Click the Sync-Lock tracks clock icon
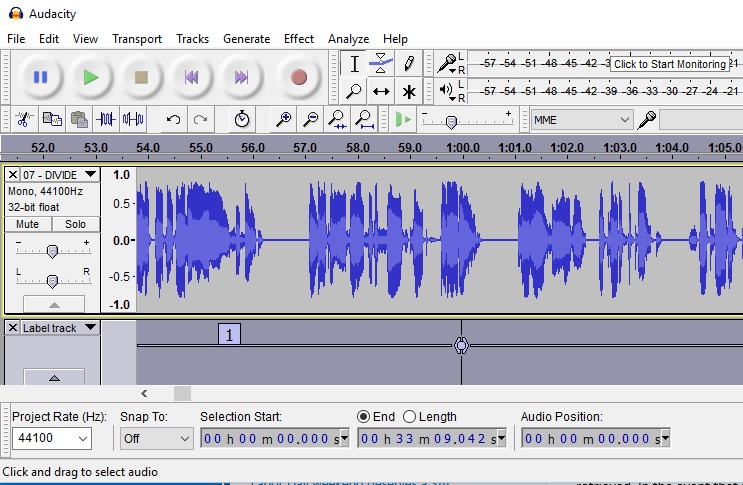The height and width of the screenshot is (485, 743). pos(242,119)
